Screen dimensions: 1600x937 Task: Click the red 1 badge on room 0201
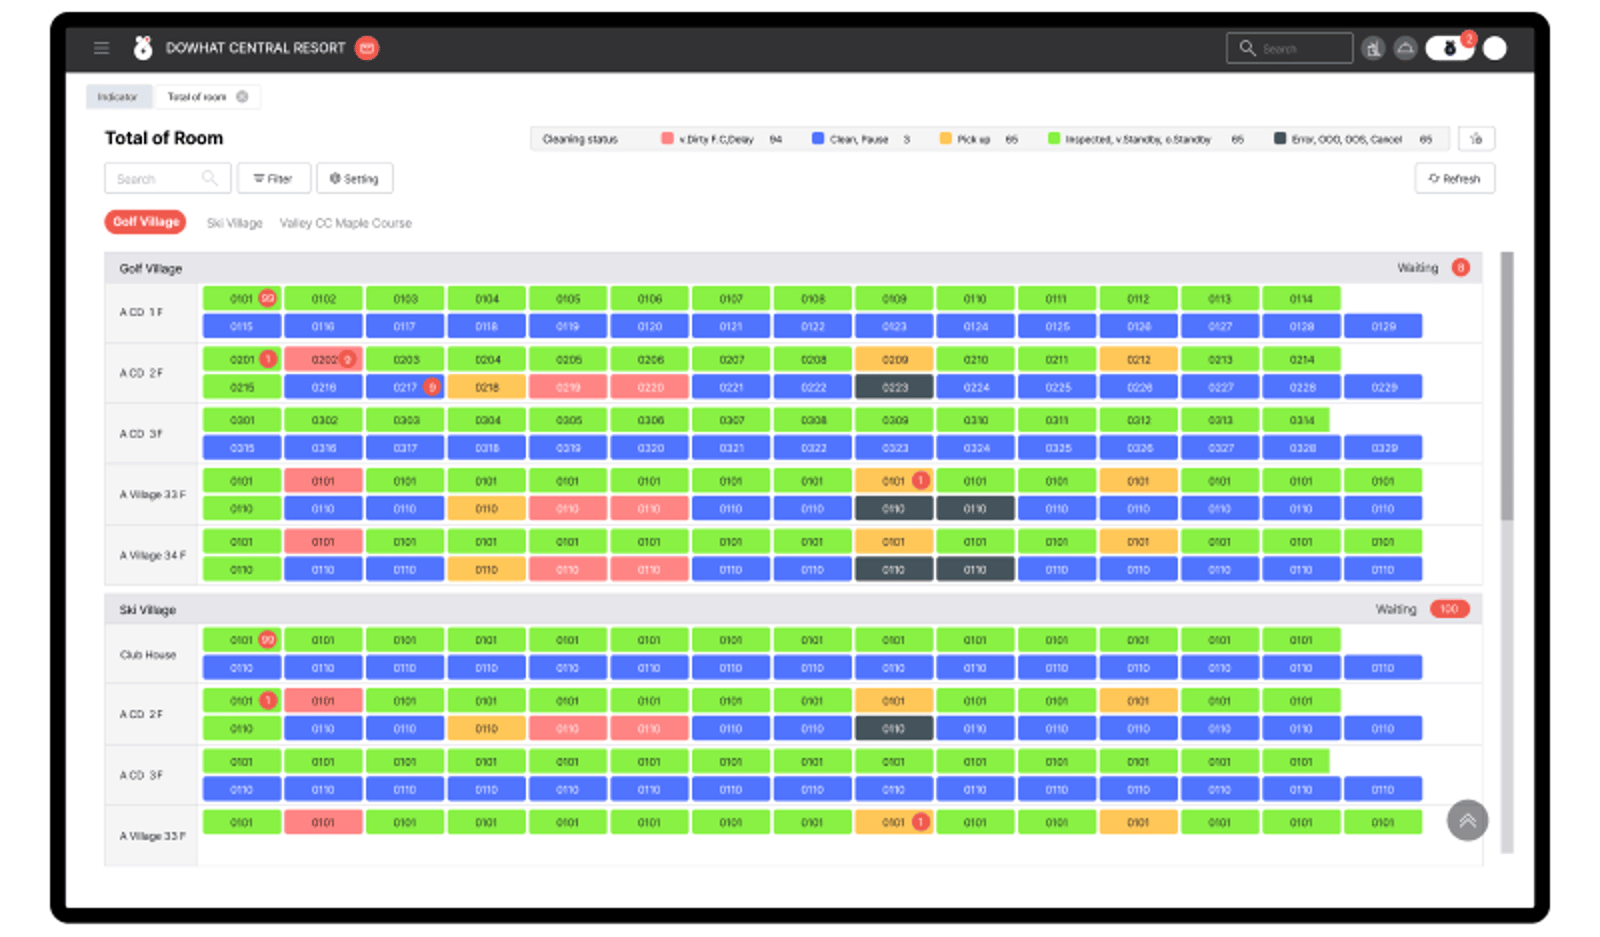coord(268,359)
